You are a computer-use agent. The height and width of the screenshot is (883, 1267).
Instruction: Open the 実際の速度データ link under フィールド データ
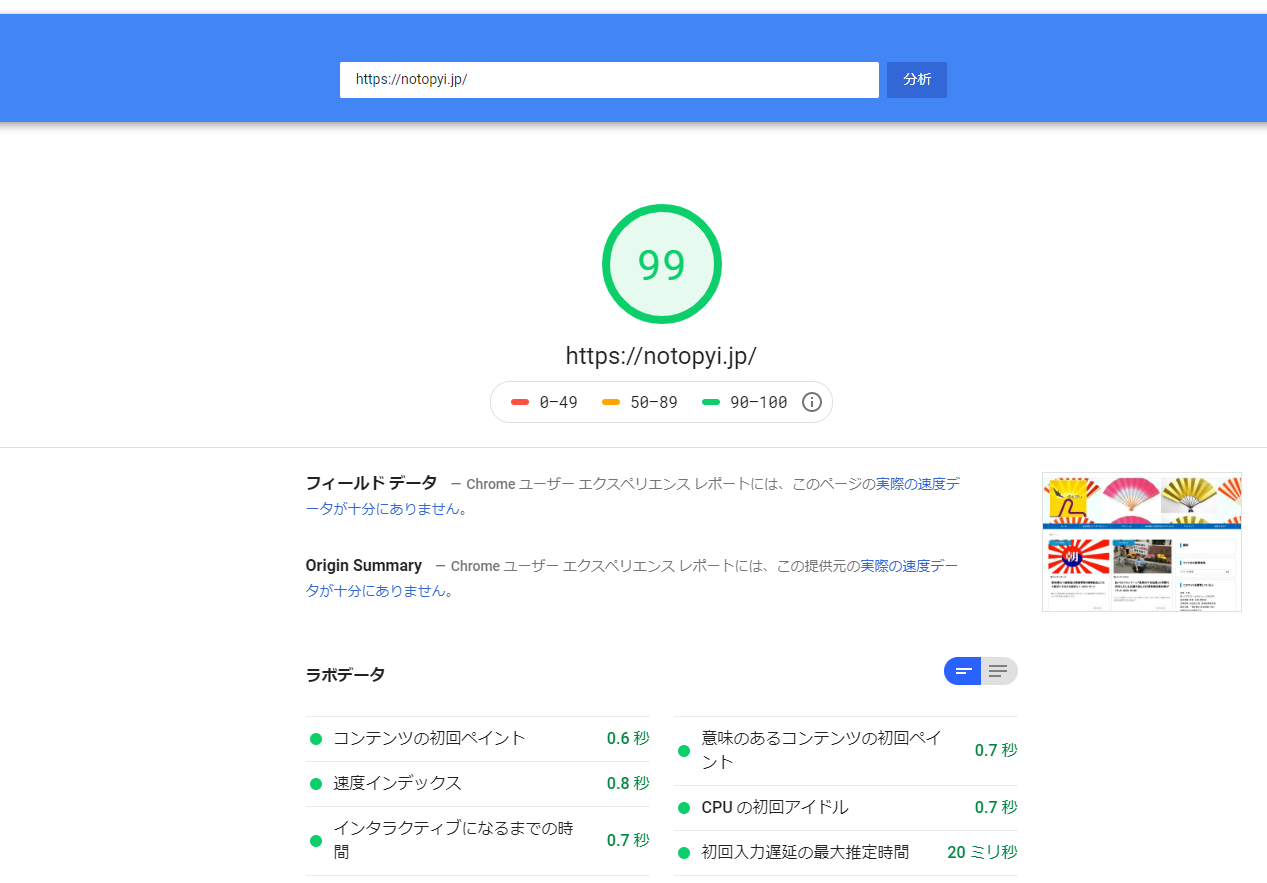click(x=917, y=484)
